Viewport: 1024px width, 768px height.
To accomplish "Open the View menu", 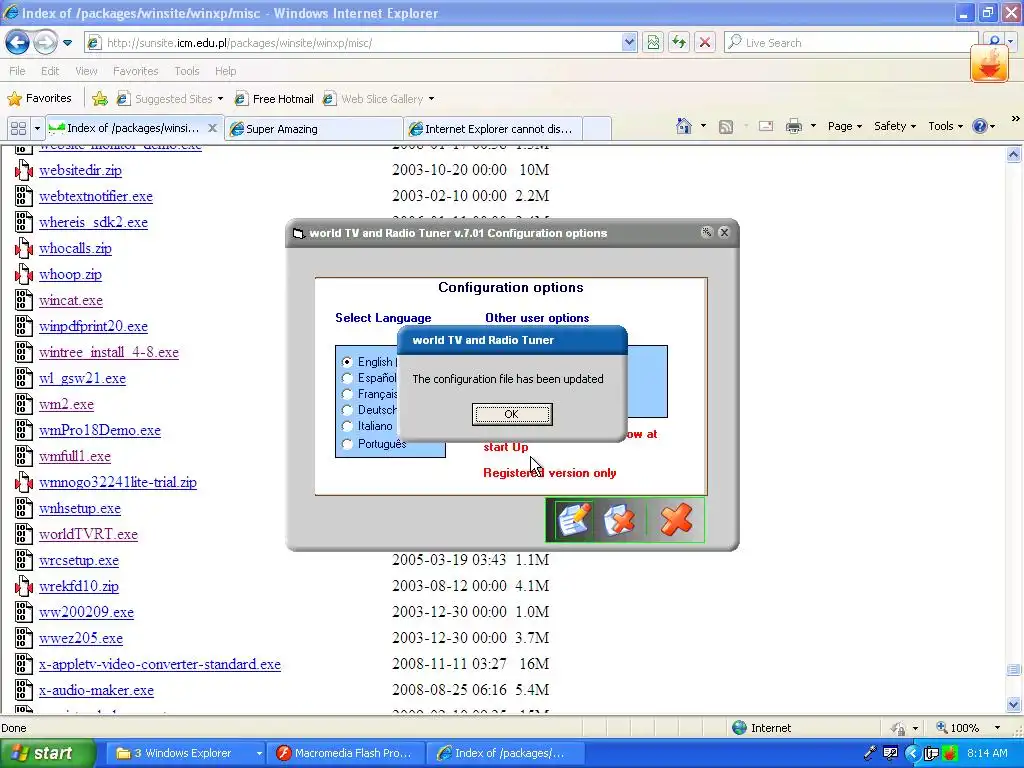I will 86,71.
